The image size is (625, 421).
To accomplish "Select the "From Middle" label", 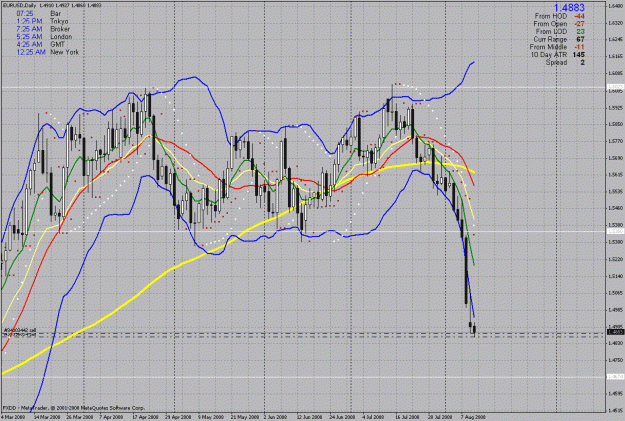I will (x=549, y=47).
